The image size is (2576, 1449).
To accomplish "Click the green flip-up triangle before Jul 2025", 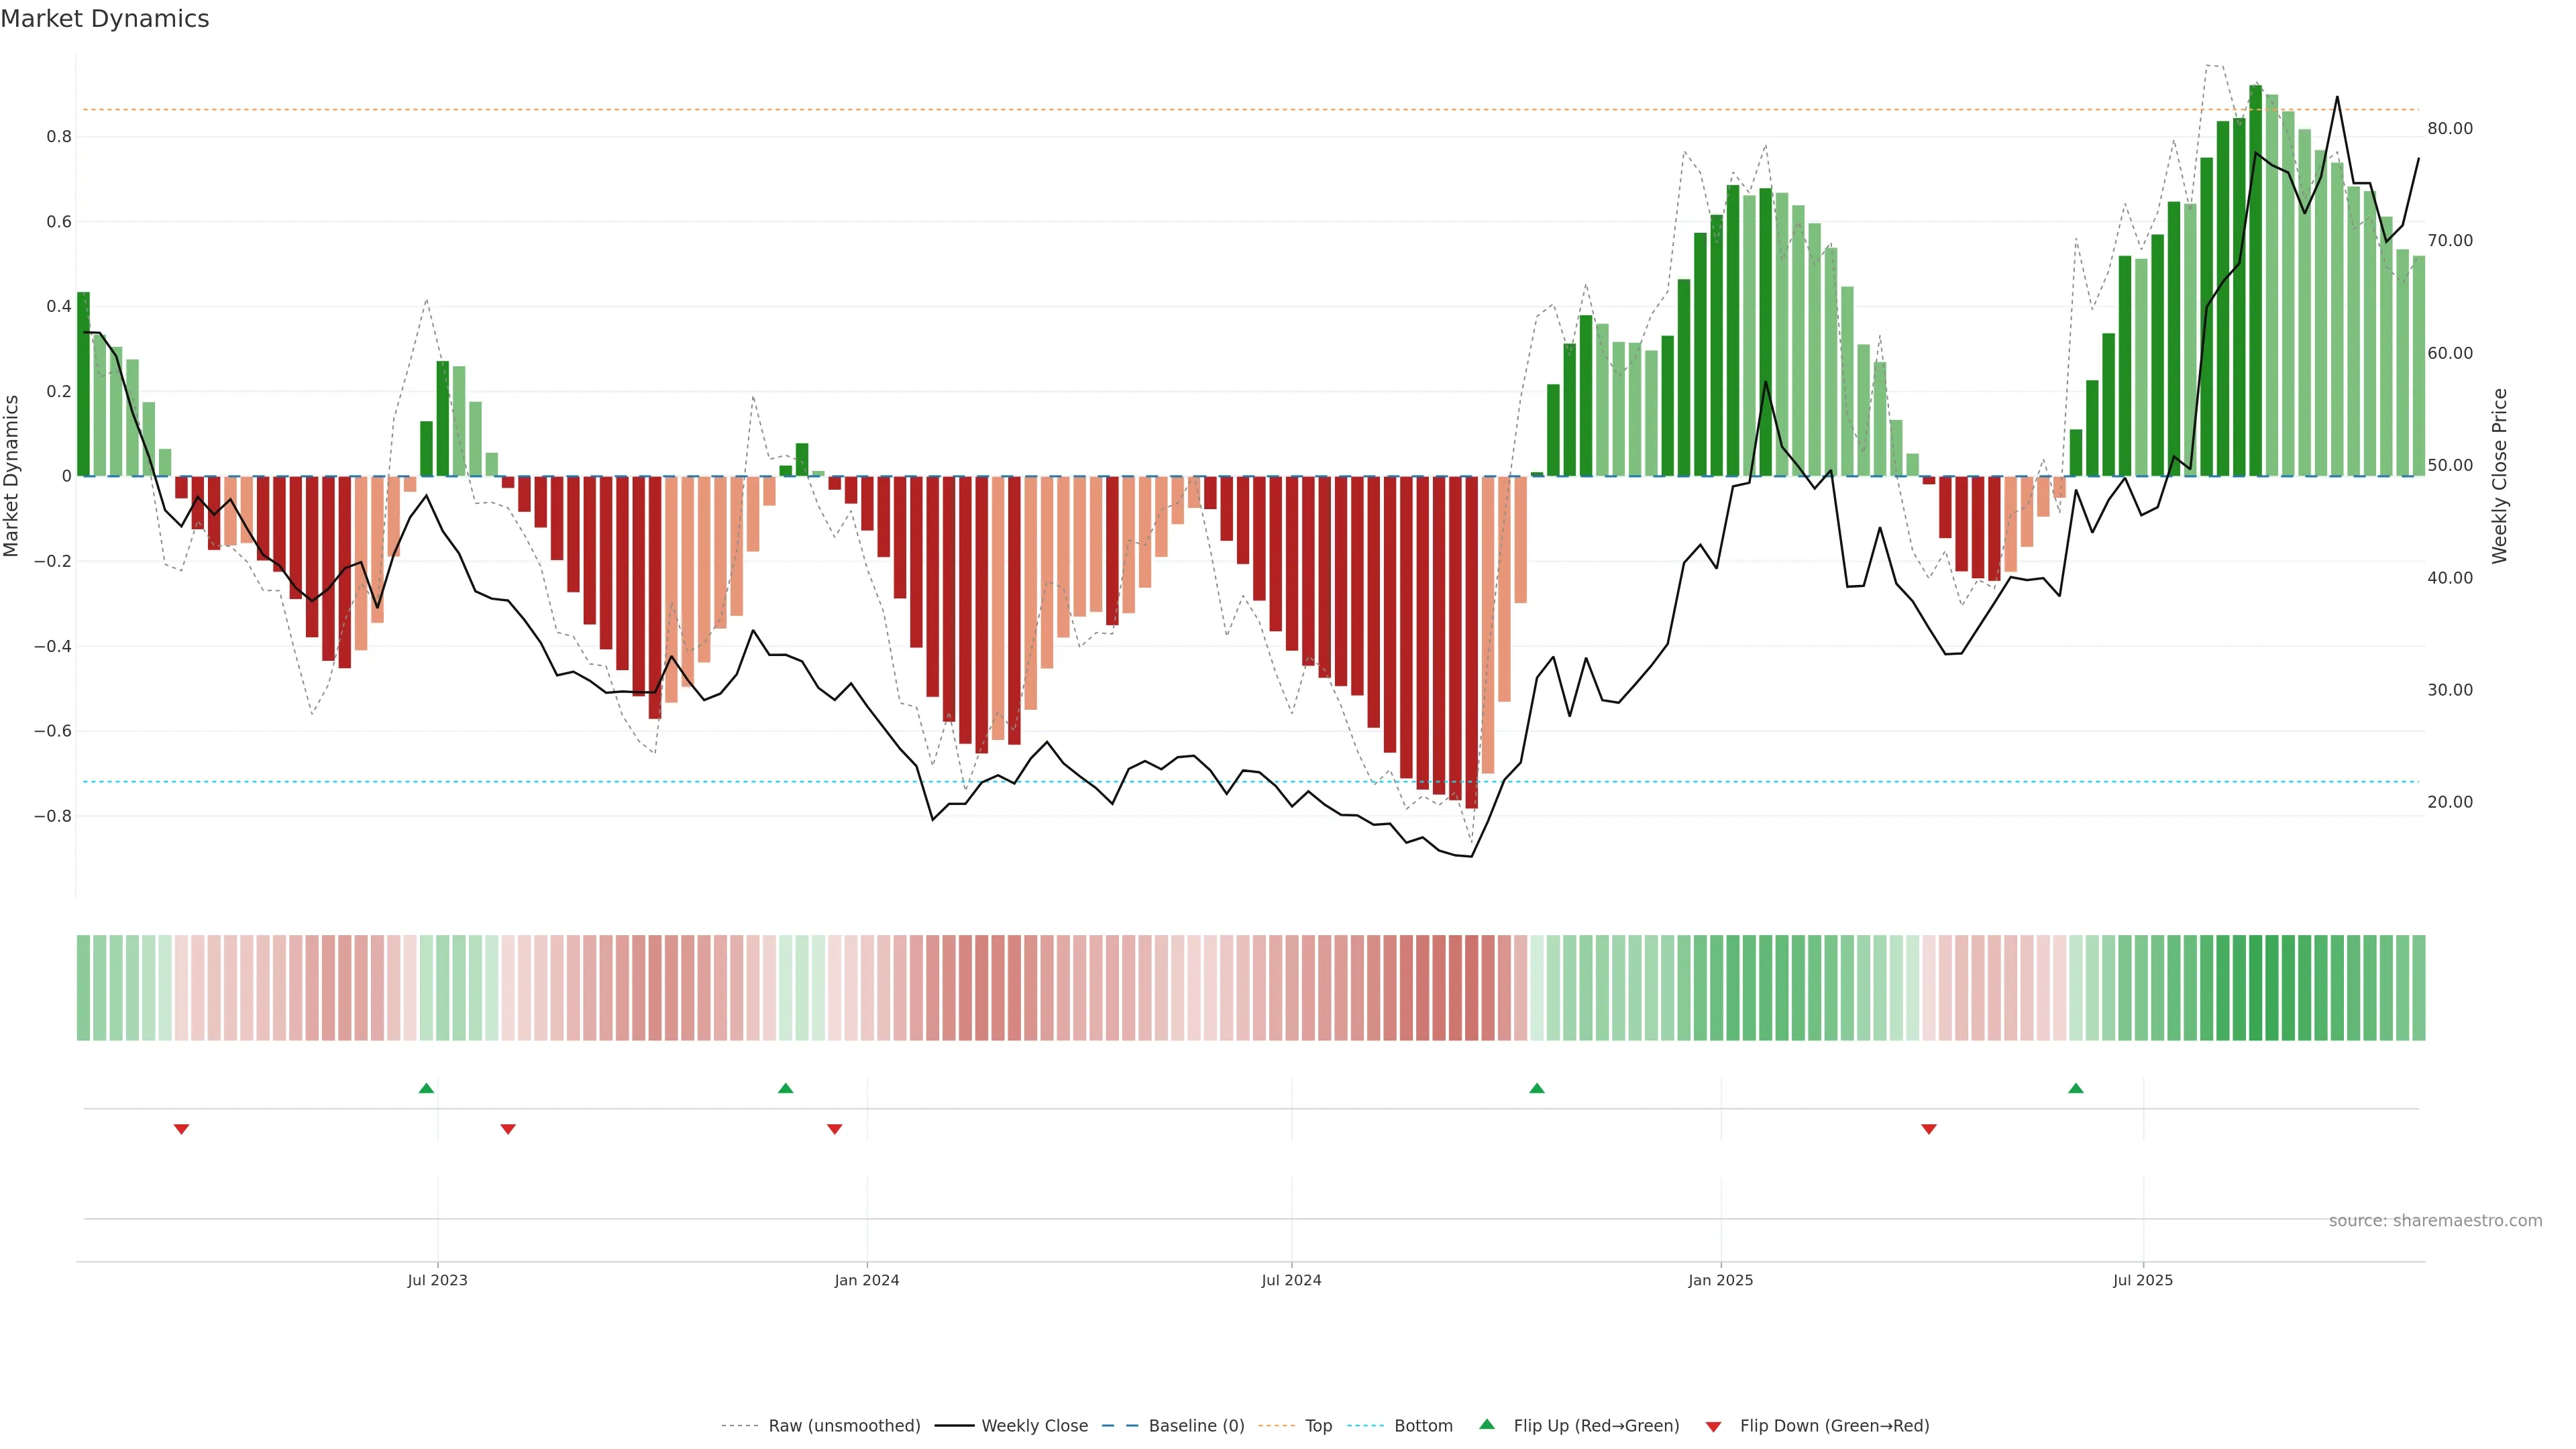I will pyautogui.click(x=2076, y=1088).
